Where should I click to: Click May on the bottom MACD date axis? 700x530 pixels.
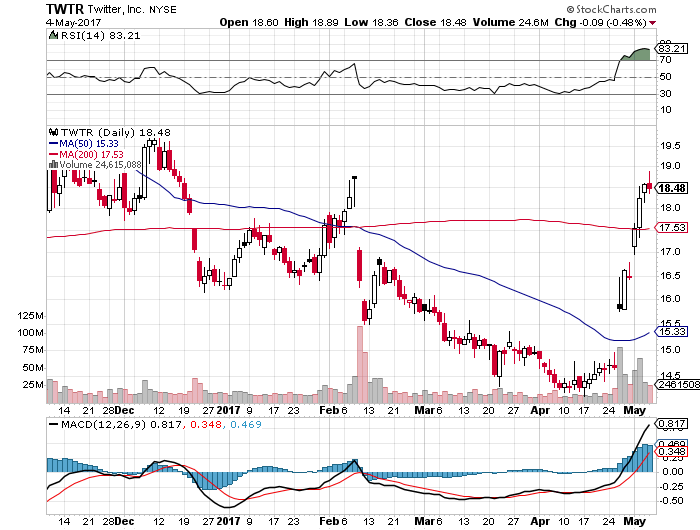click(x=634, y=522)
